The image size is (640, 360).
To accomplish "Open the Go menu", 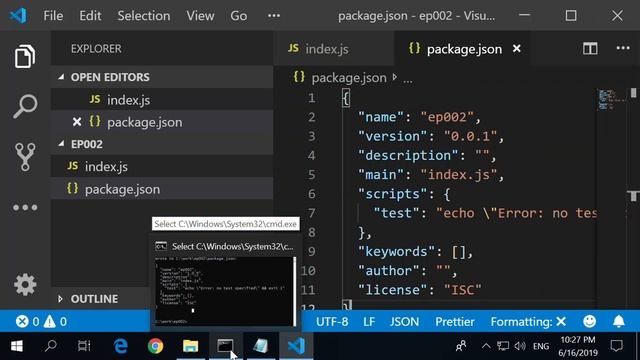I will (x=238, y=16).
